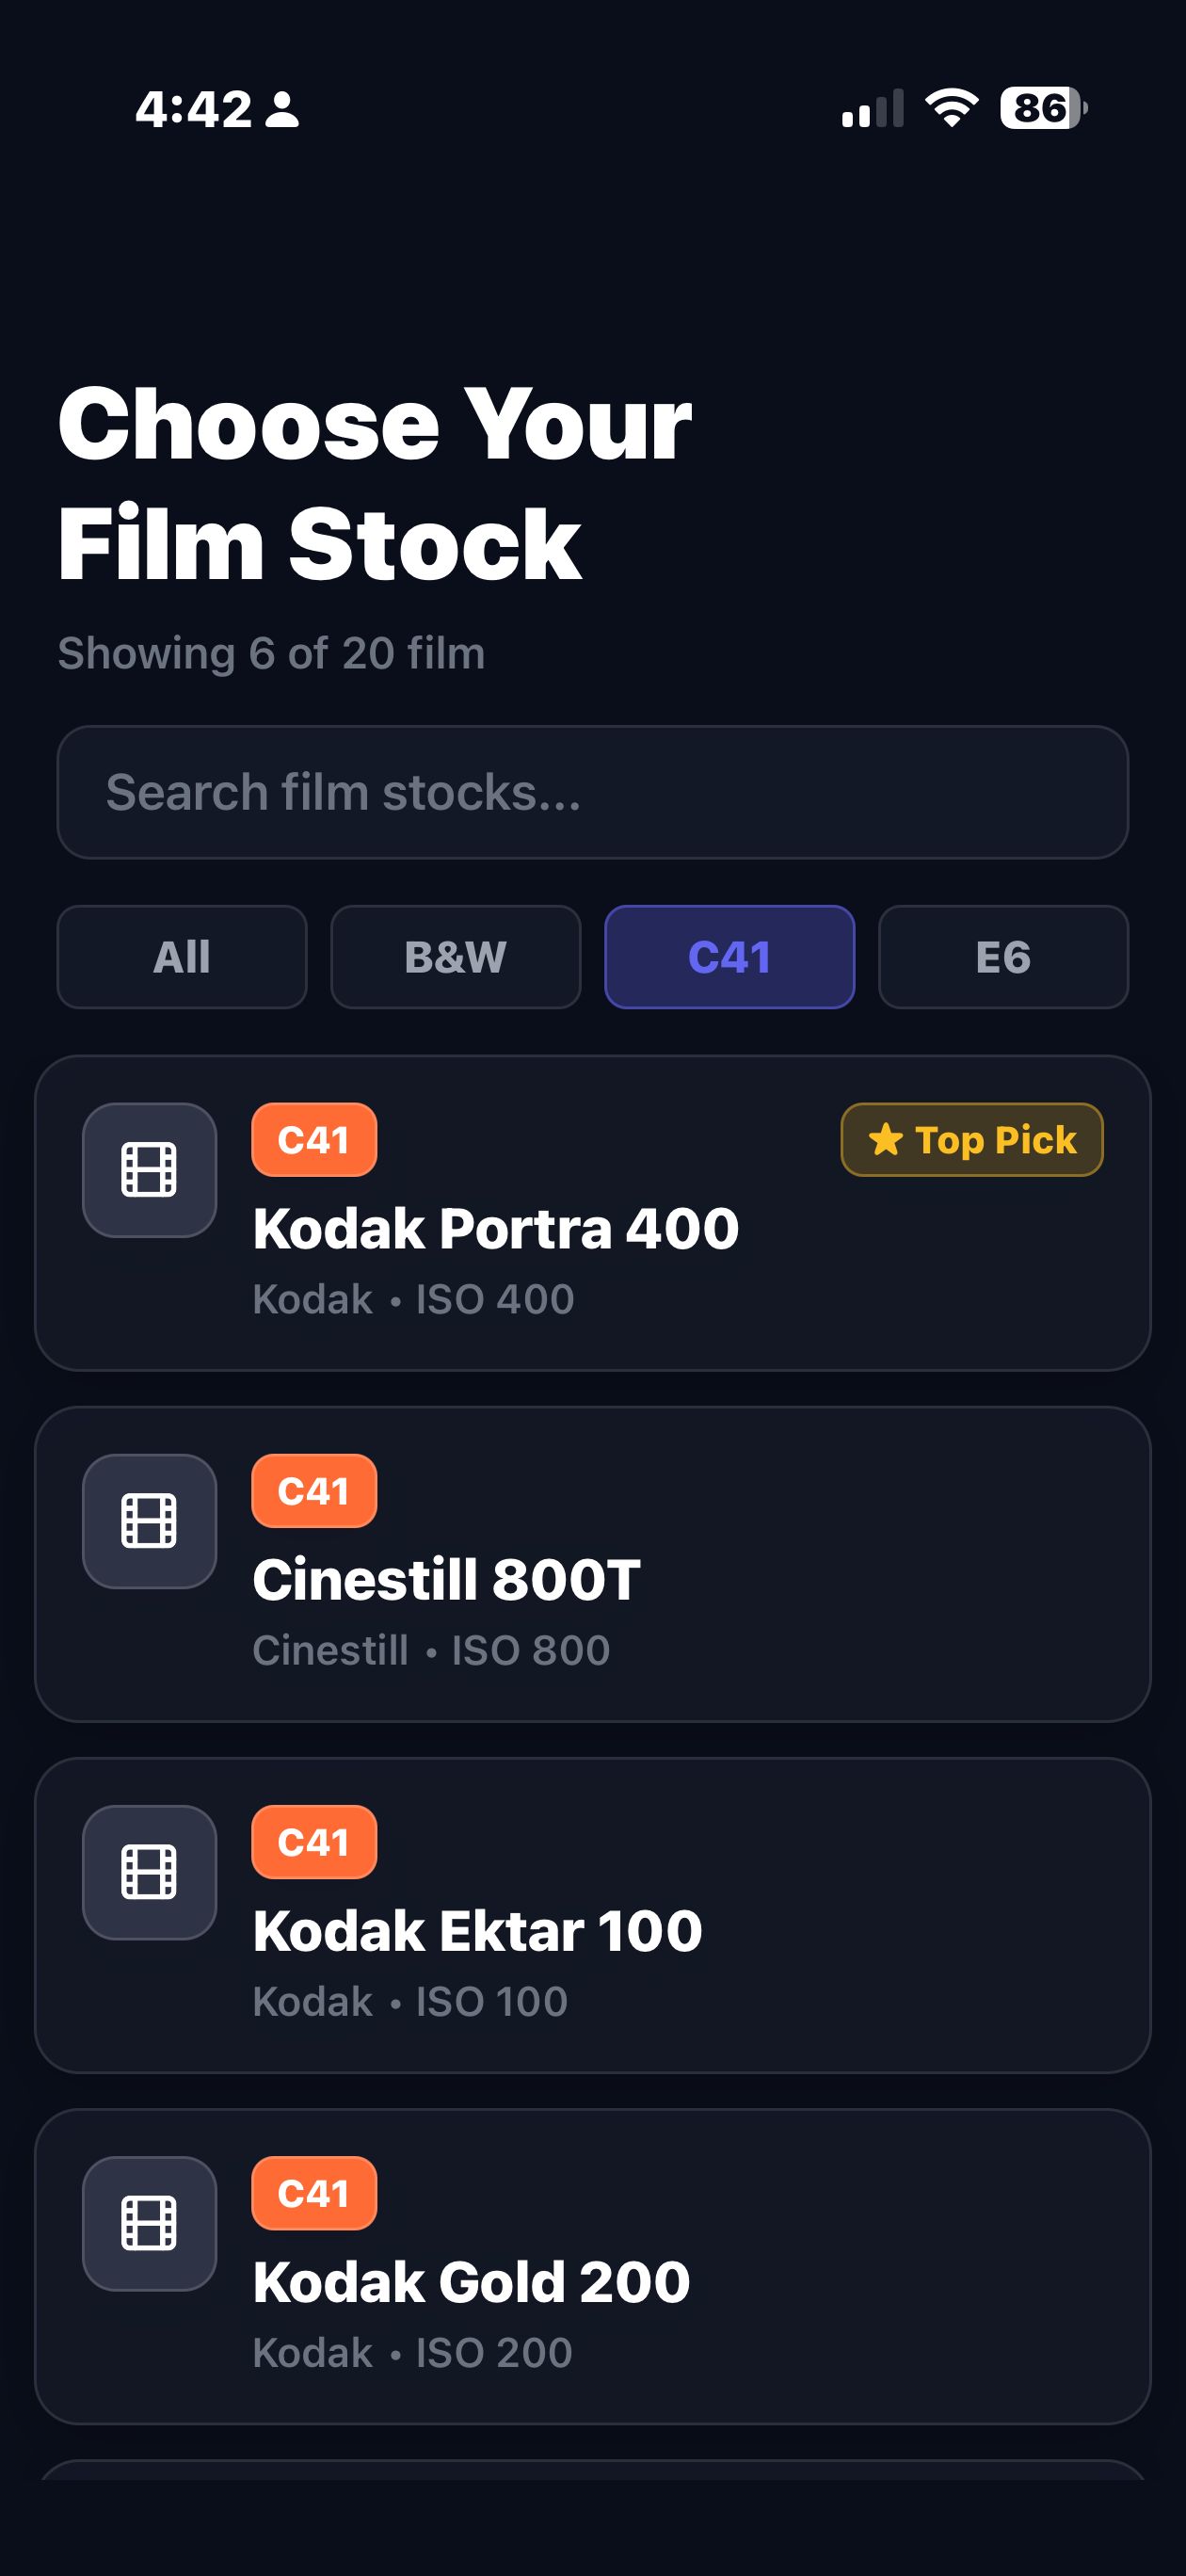Toggle the C41 filter chip
The width and height of the screenshot is (1186, 2576).
729,957
